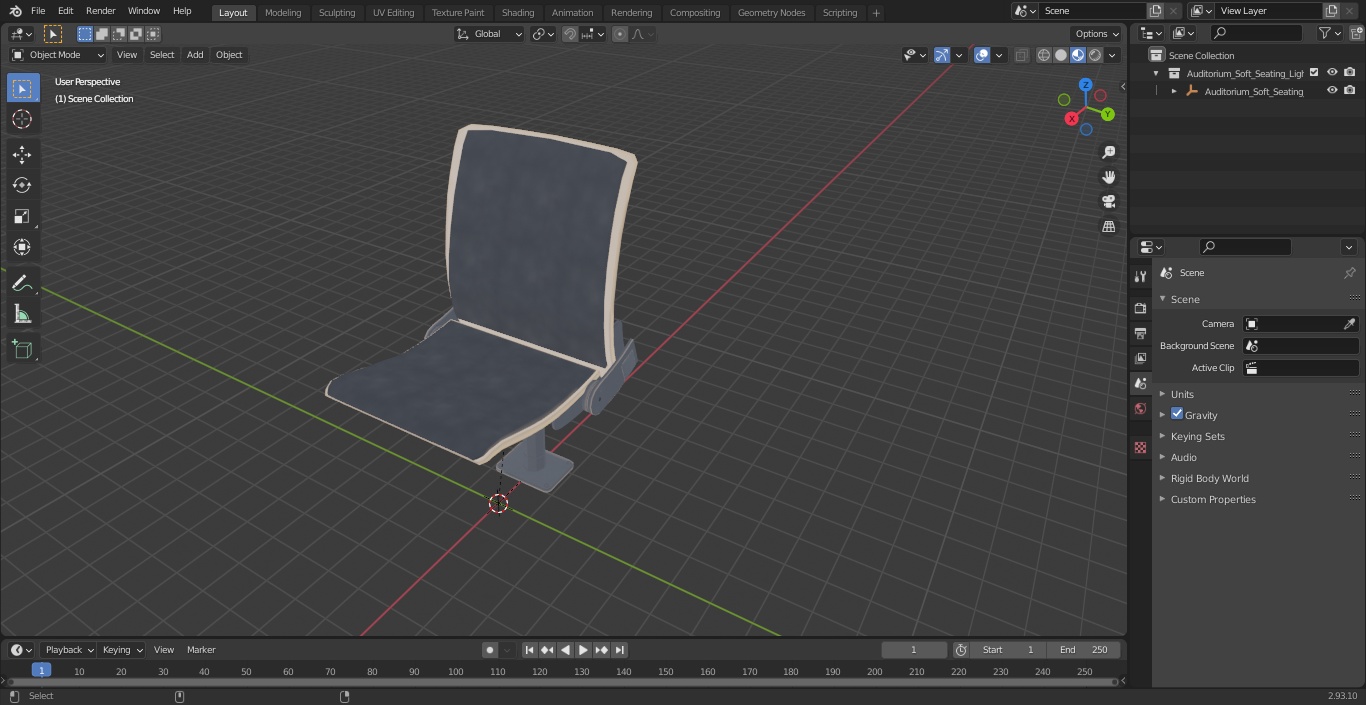Toggle X-ray mode in viewport header
Image resolution: width=1366 pixels, height=705 pixels.
point(1021,55)
